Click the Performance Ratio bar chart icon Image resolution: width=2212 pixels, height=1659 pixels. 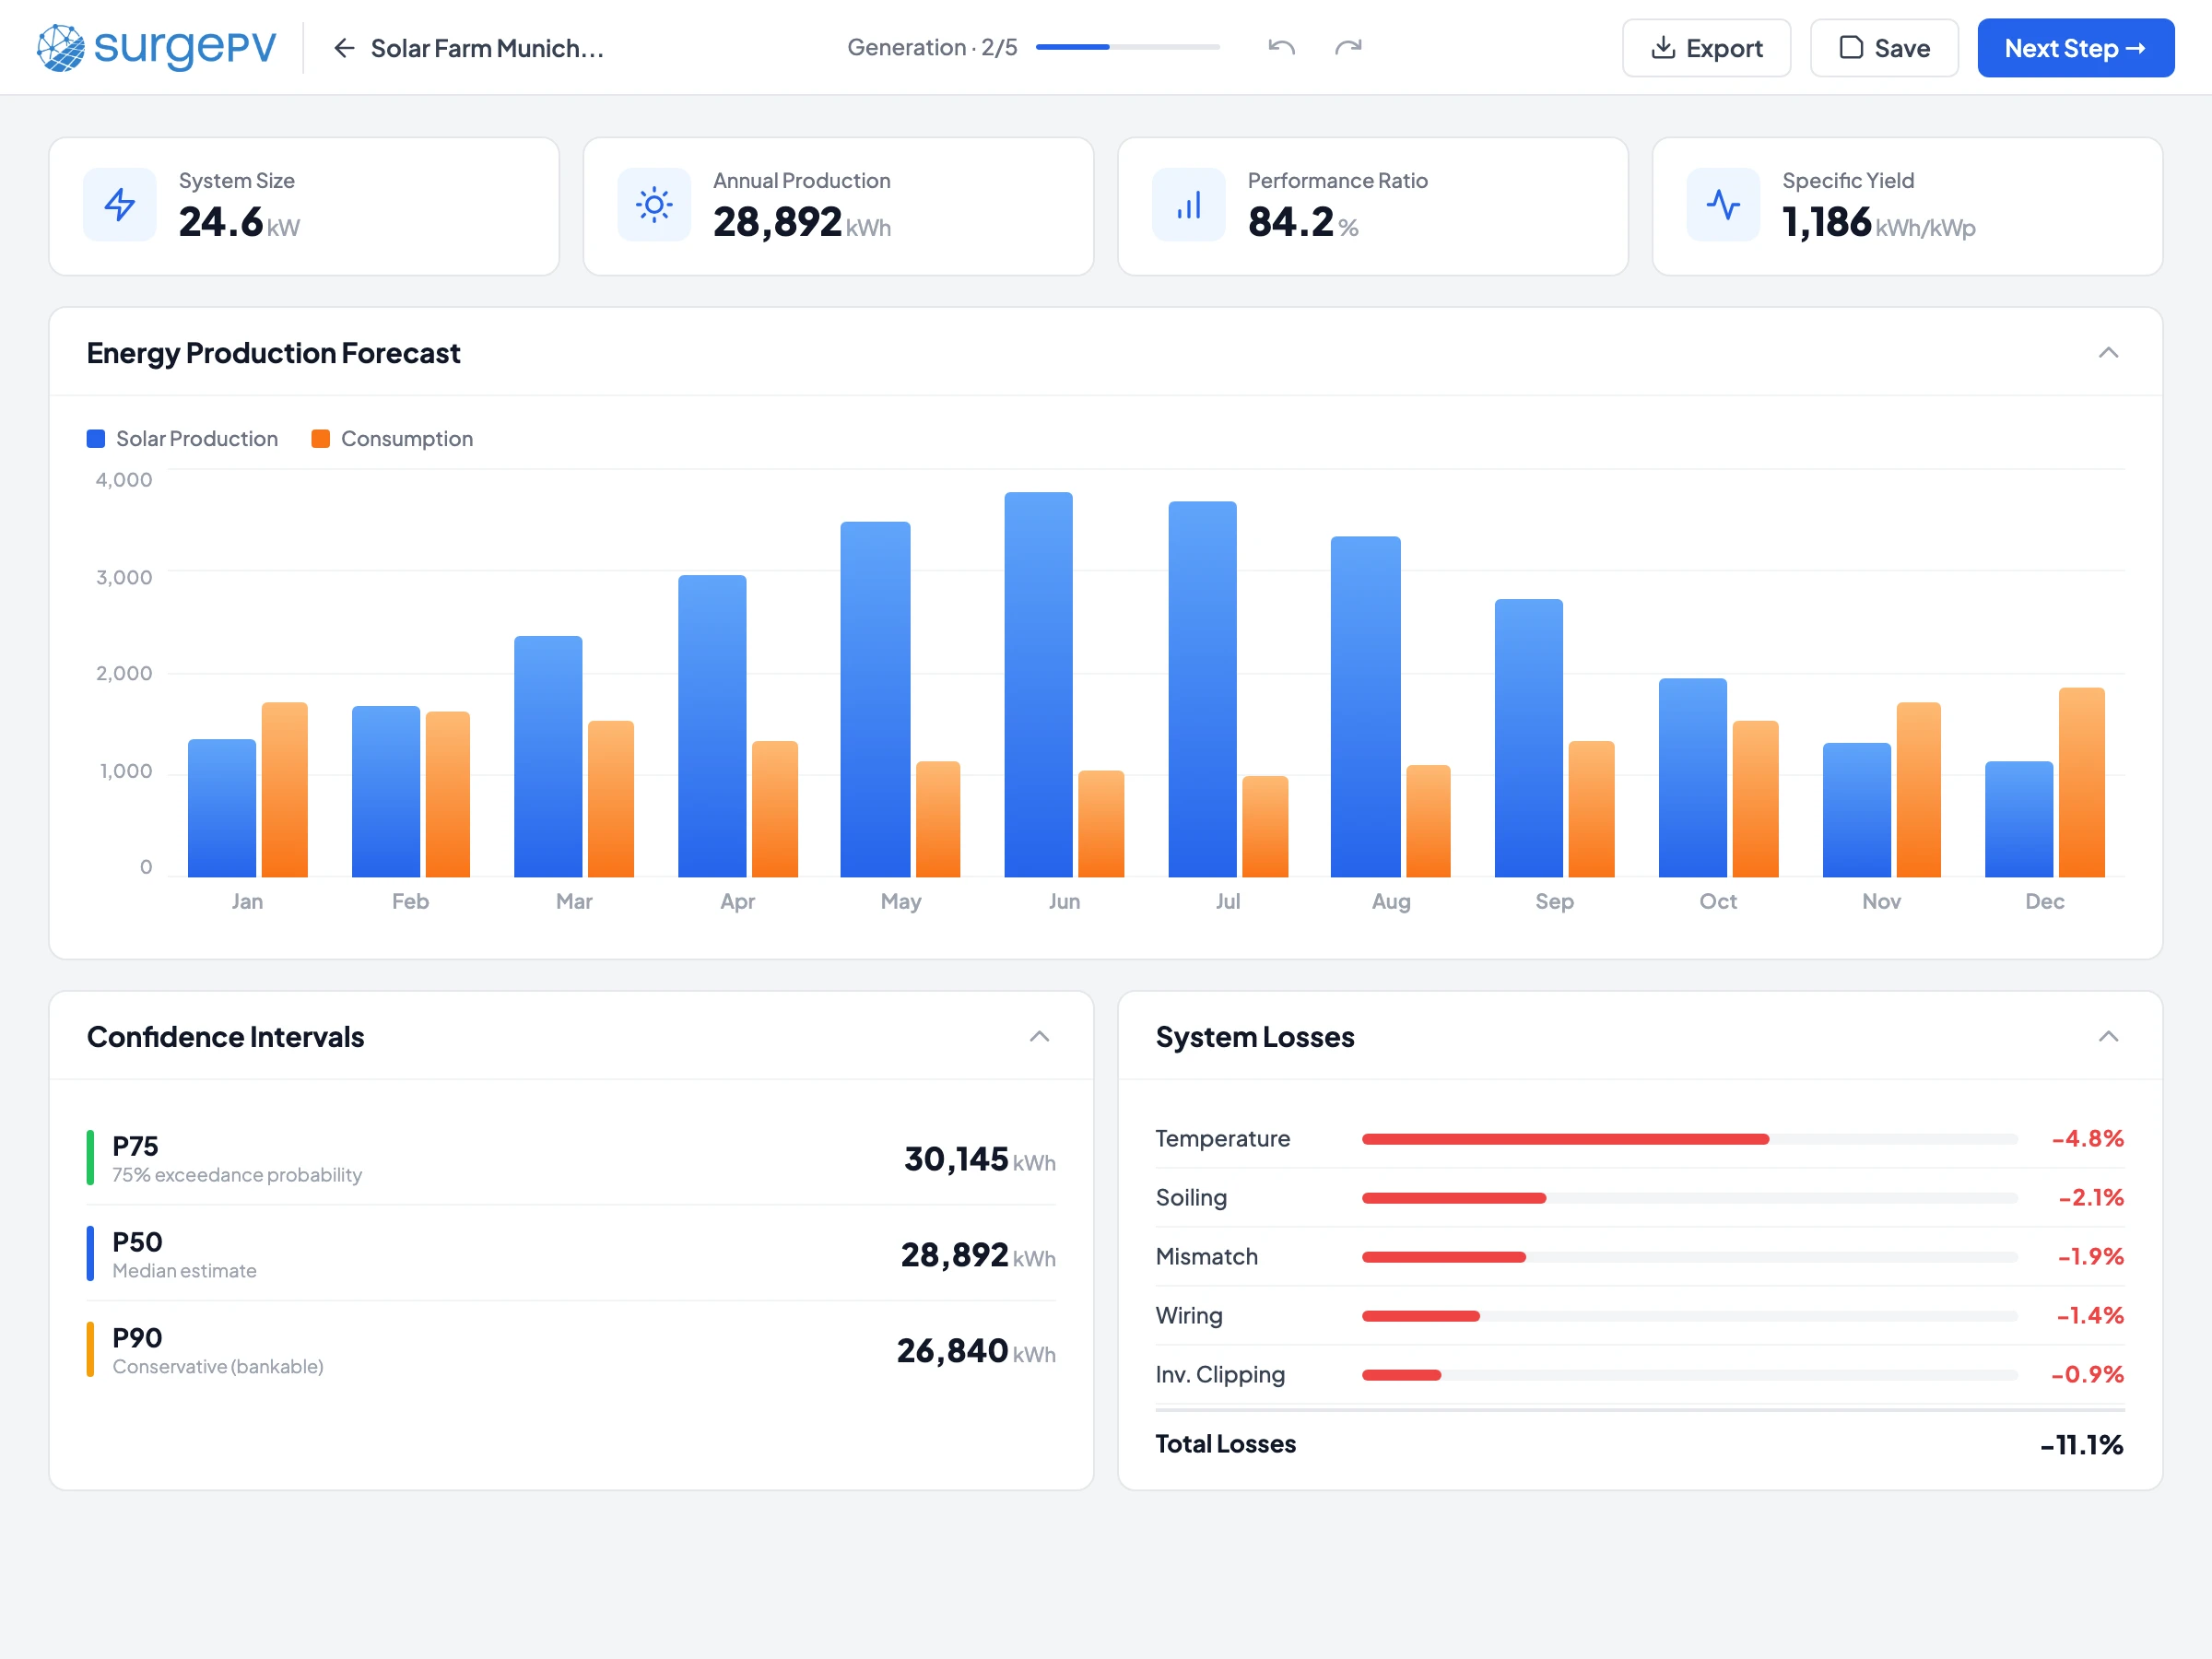pyautogui.click(x=1188, y=205)
